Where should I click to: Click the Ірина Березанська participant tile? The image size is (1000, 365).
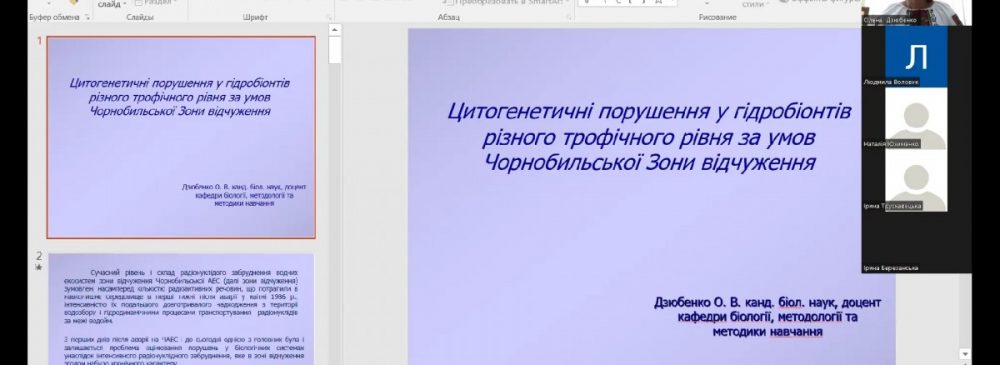[916, 242]
